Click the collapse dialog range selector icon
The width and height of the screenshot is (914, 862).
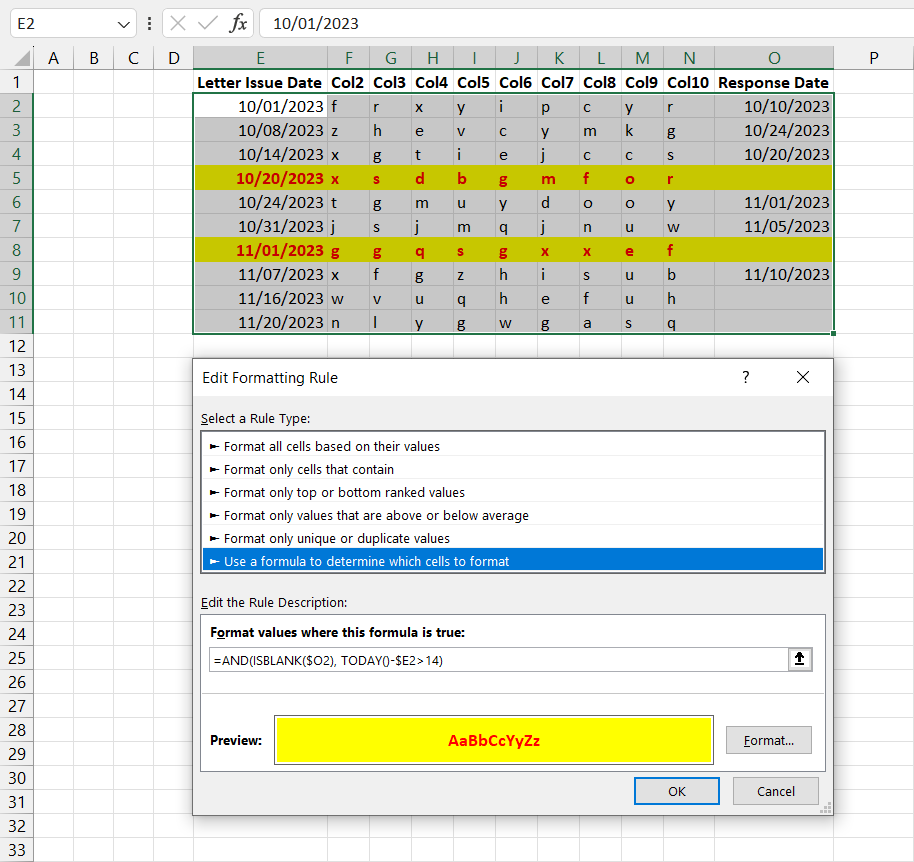pyautogui.click(x=799, y=659)
